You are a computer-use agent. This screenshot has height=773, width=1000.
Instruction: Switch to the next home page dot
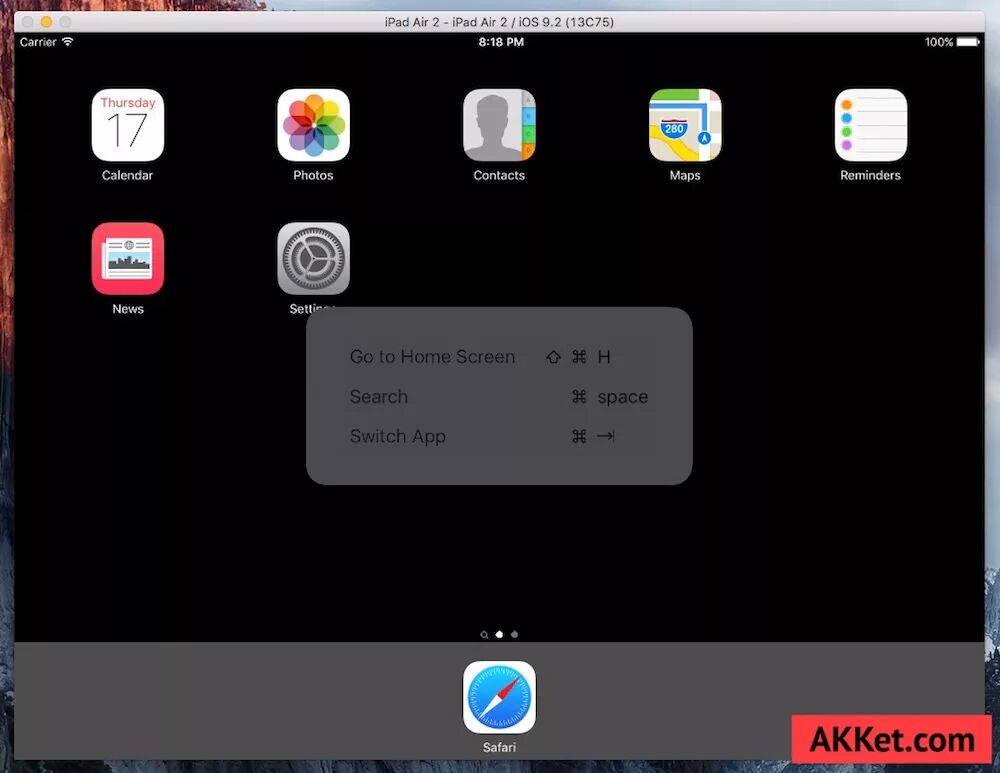coord(515,634)
